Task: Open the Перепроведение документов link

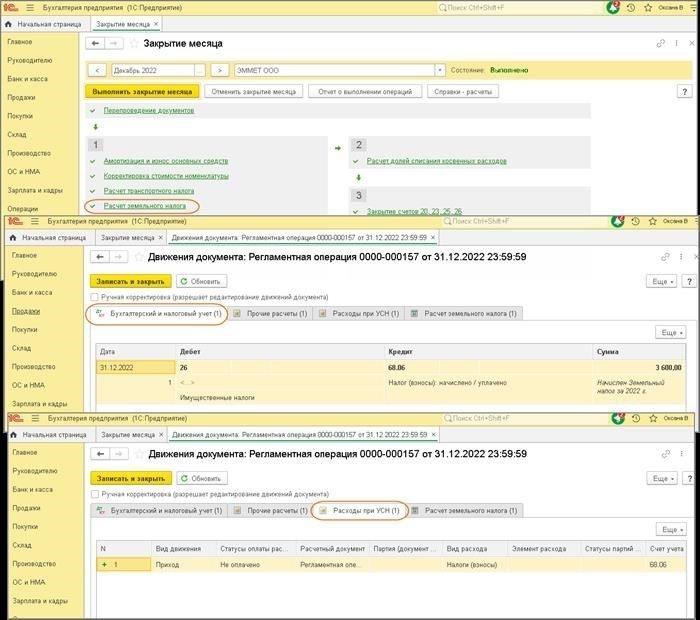Action: (149, 110)
